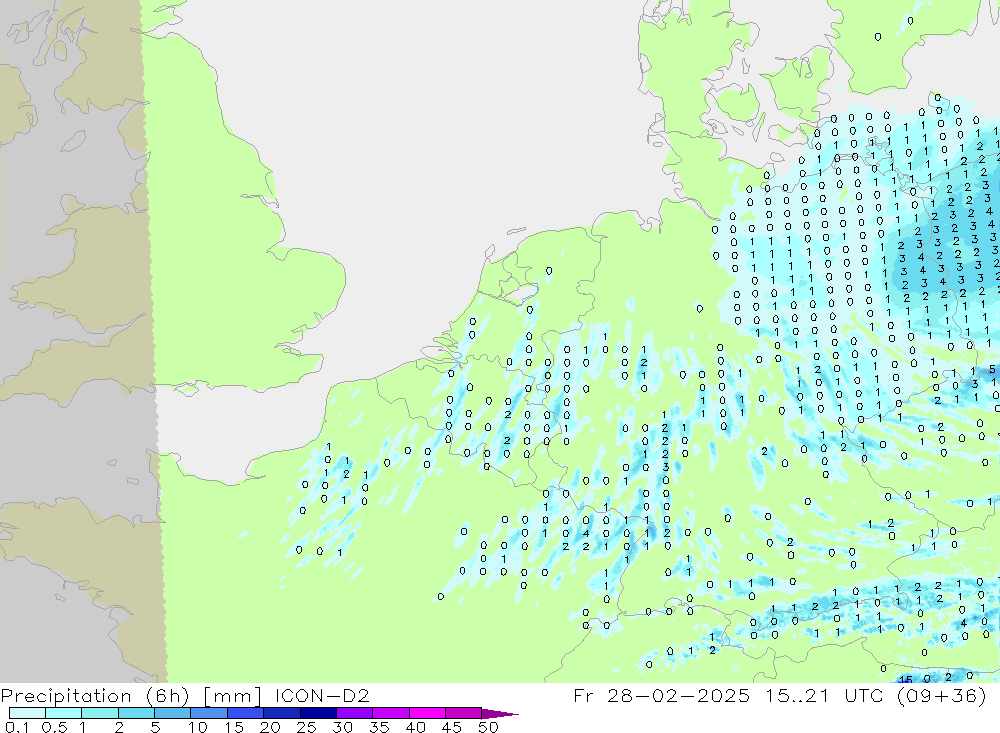Click the '(09+36)' forecast run label
The width and height of the screenshot is (1000, 733).
pos(941,695)
